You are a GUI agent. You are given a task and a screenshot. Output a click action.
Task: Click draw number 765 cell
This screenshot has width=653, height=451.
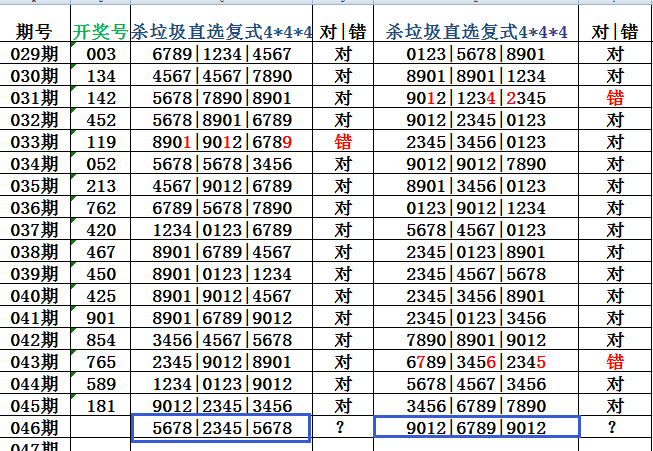pyautogui.click(x=100, y=362)
